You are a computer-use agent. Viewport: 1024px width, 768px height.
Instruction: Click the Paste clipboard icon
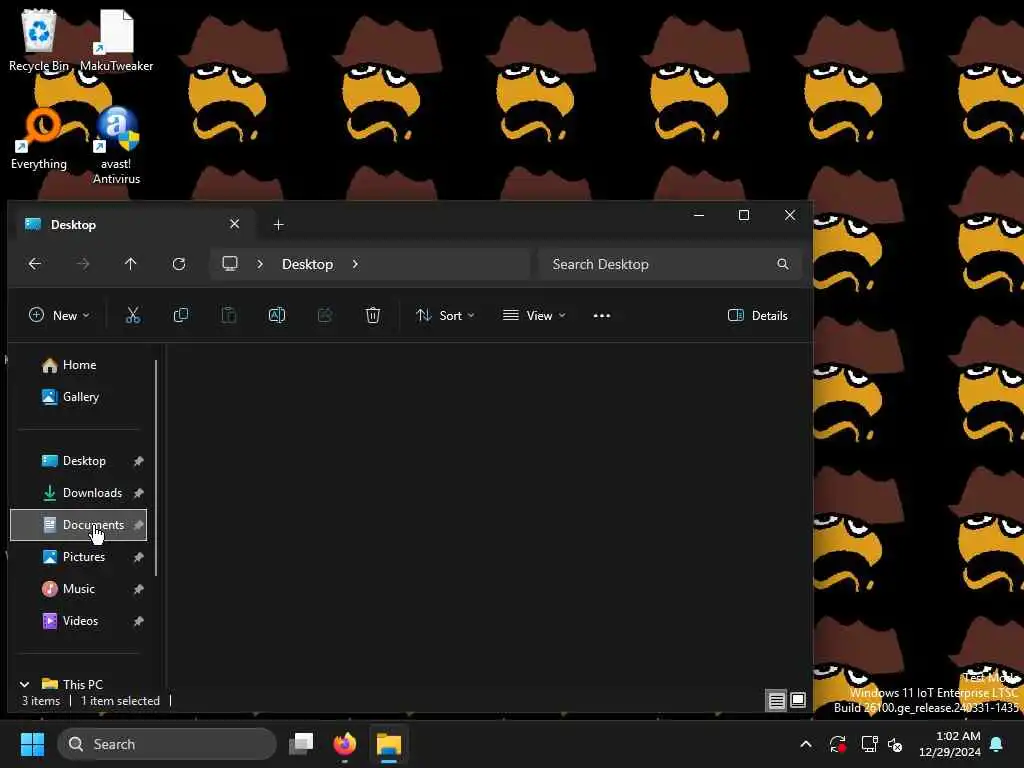pyautogui.click(x=229, y=315)
